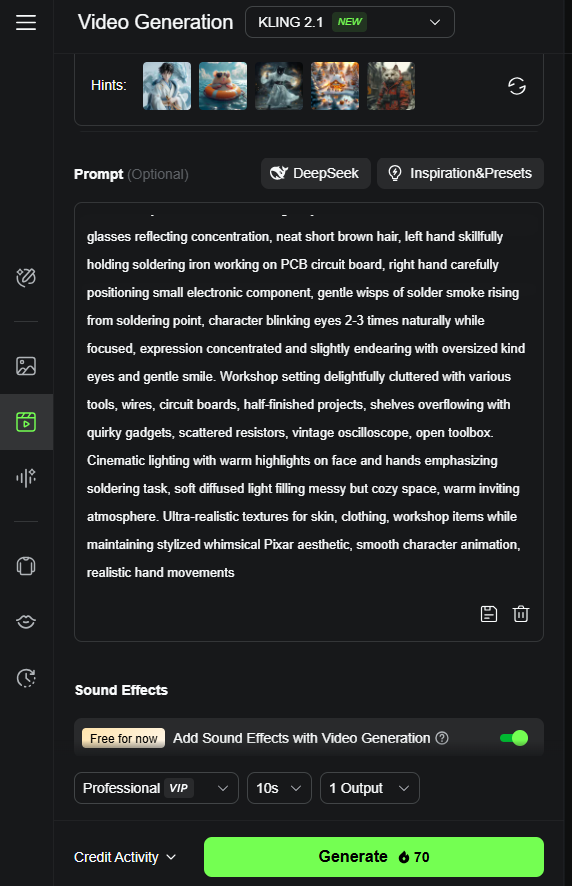572x886 pixels.
Task: Open the audio waveform sidebar tool
Action: click(x=26, y=478)
